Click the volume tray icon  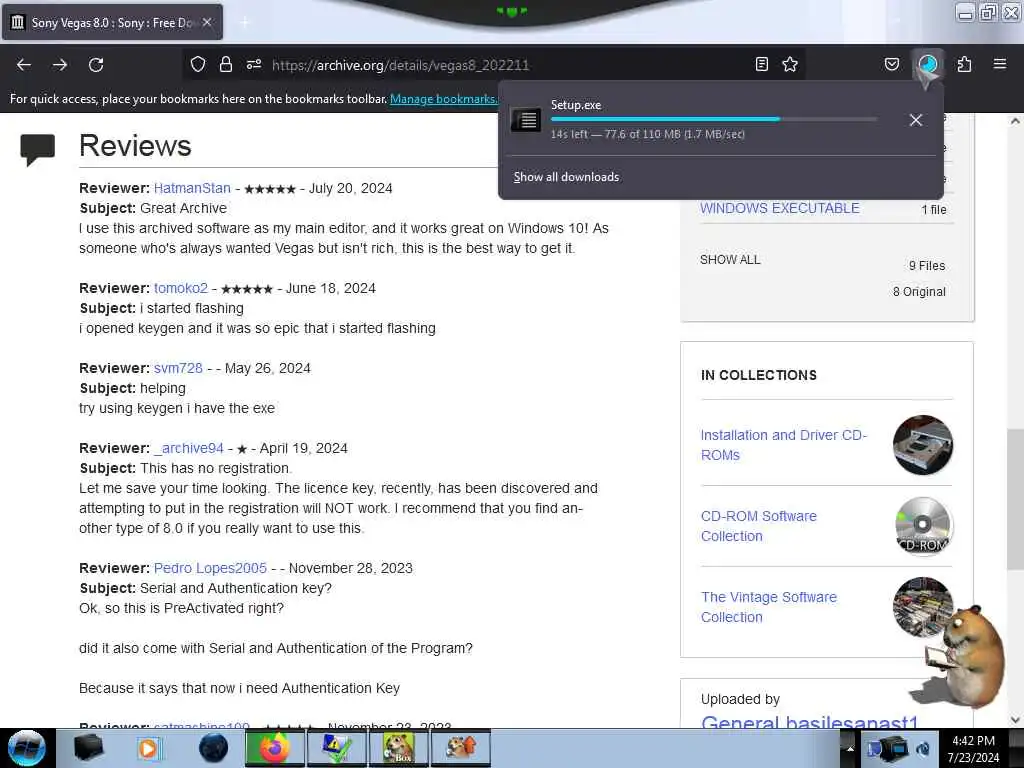(923, 749)
